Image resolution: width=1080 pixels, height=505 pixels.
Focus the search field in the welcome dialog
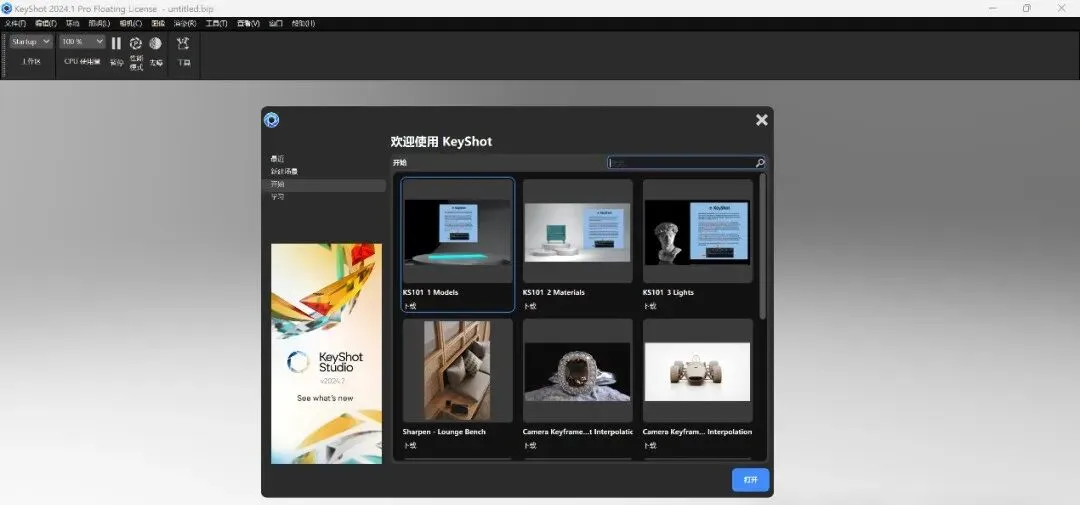(x=686, y=163)
